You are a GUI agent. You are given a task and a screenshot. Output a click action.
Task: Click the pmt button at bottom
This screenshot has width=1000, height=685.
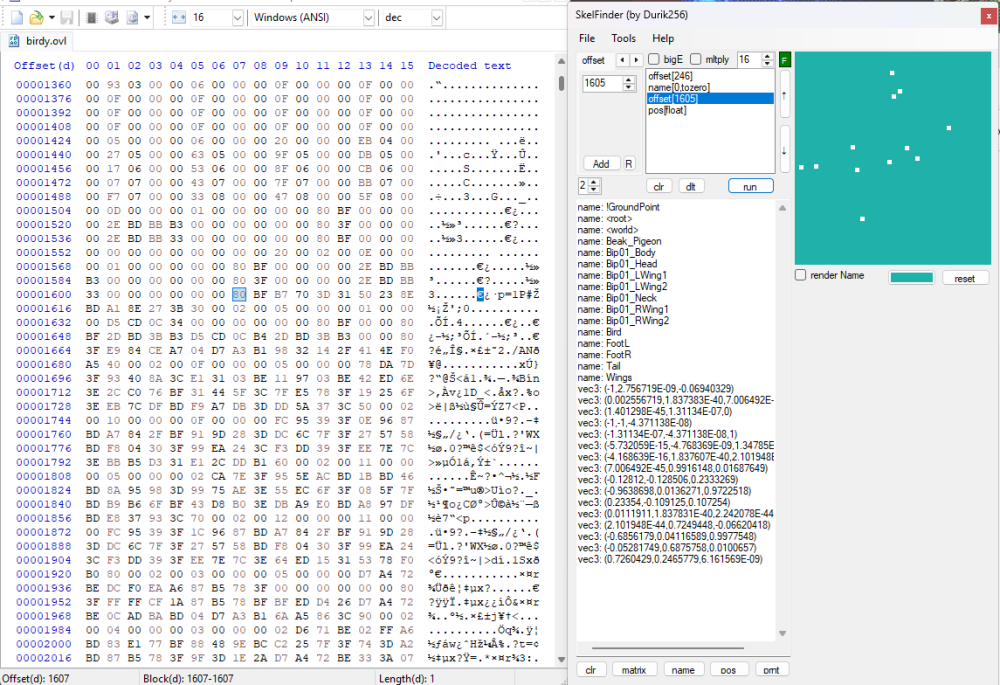point(772,670)
